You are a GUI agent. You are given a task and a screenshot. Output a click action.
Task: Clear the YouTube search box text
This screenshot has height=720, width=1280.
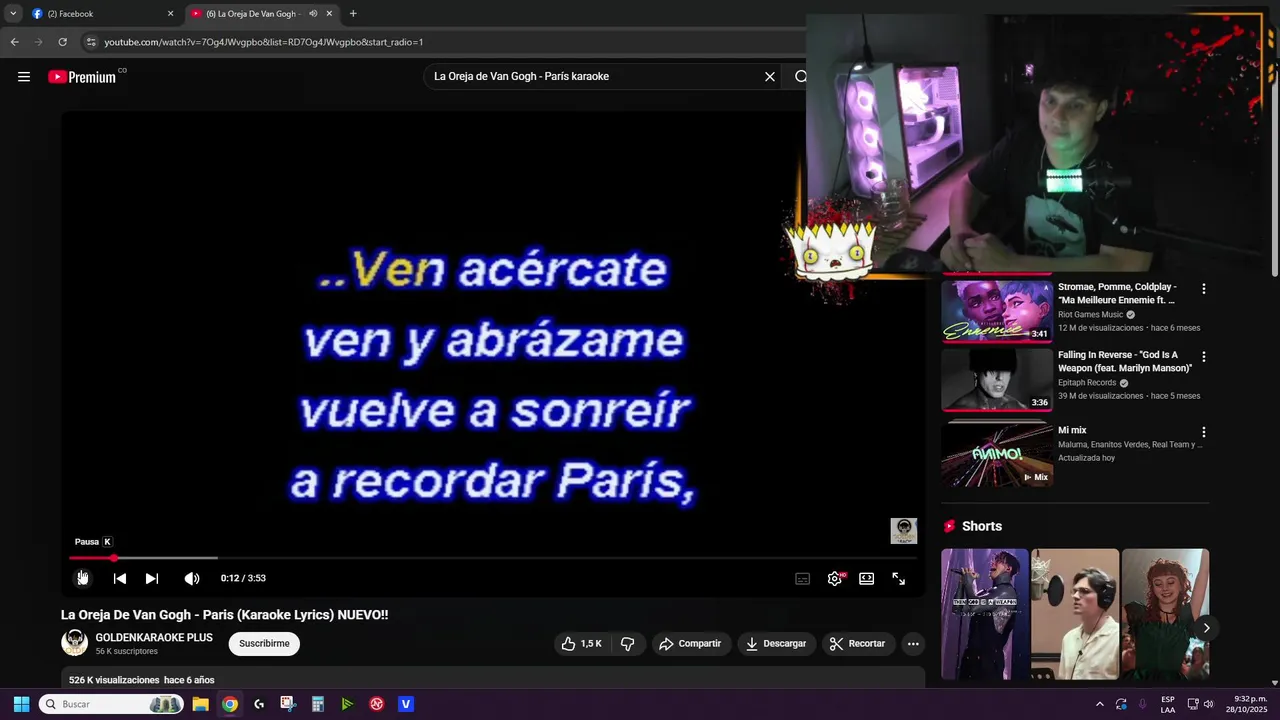770,77
